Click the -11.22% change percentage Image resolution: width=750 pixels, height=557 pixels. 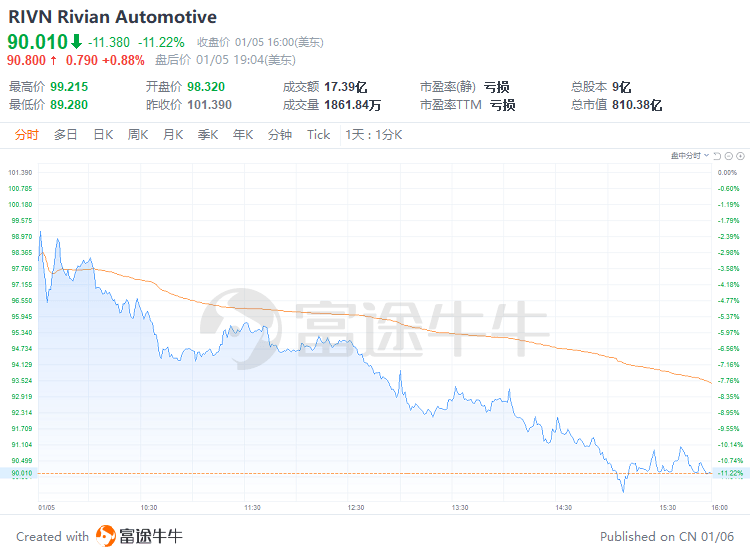click(161, 43)
